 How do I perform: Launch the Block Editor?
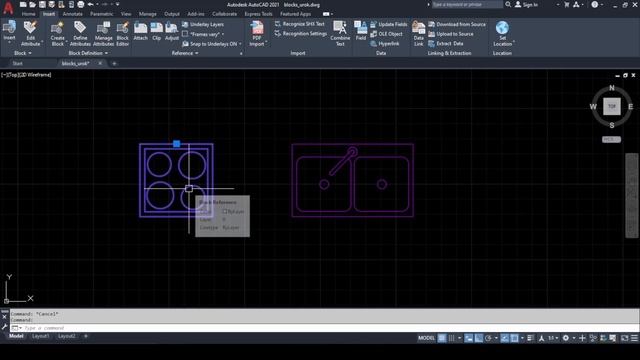[122, 33]
